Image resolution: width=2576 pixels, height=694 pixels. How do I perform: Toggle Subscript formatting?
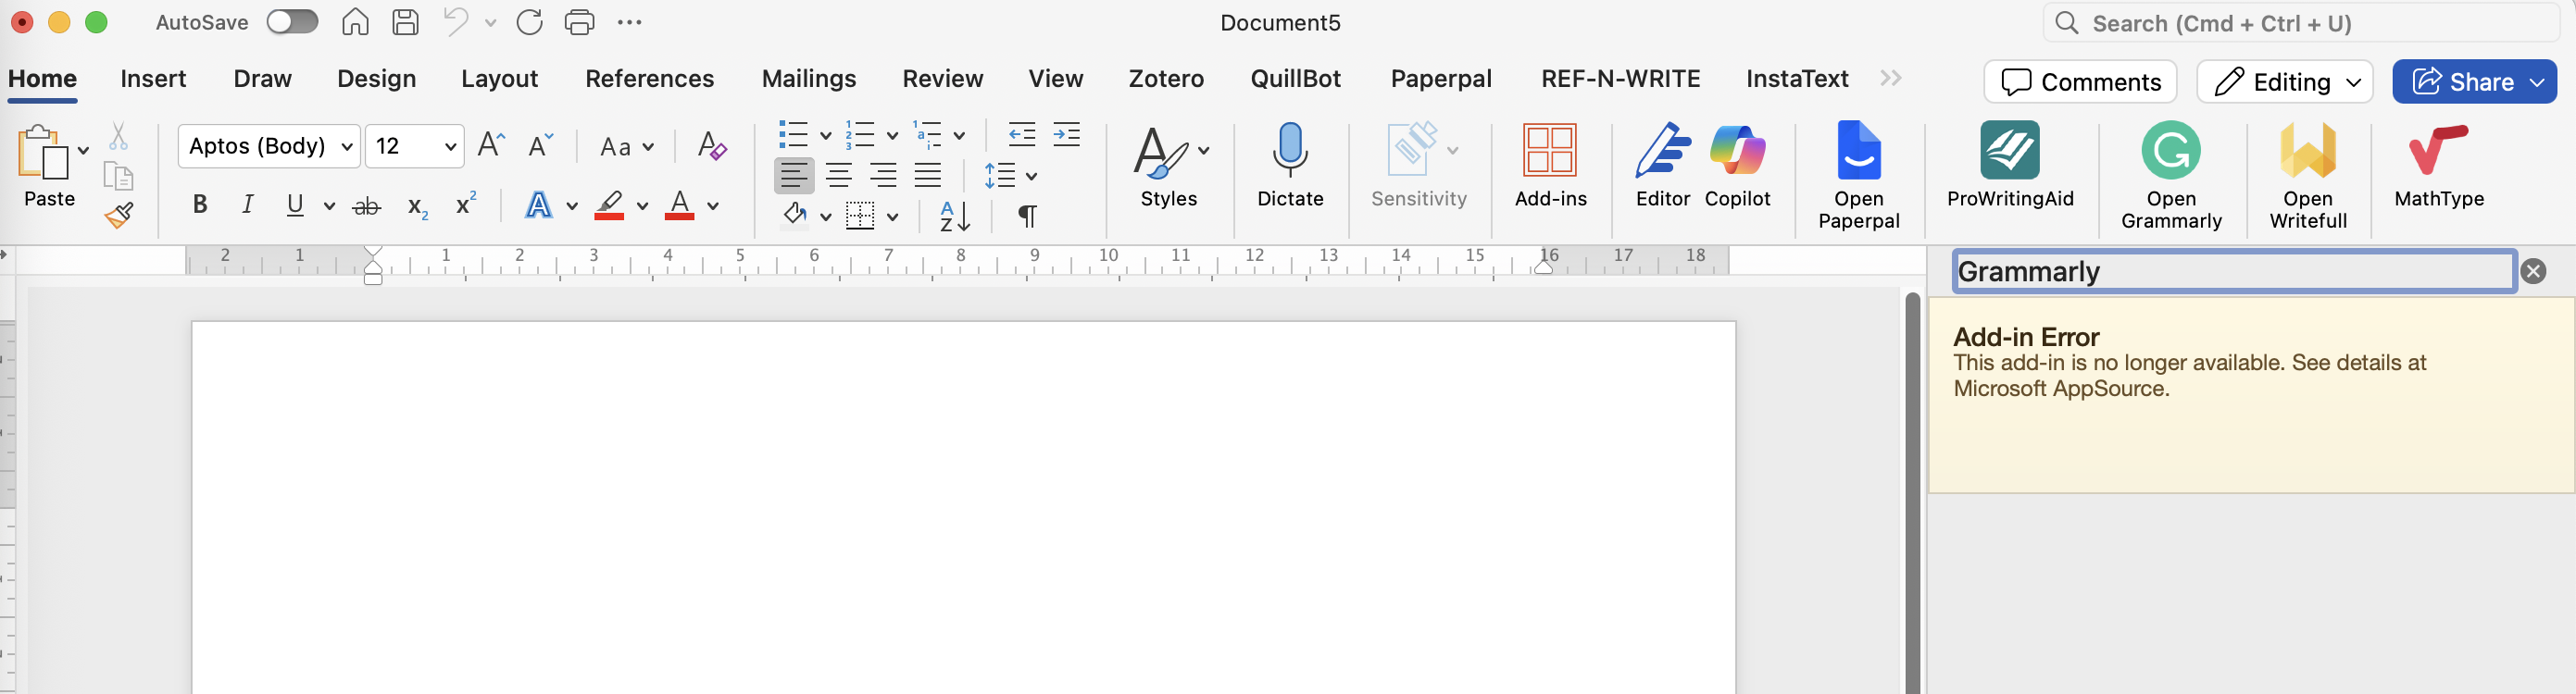coord(418,207)
